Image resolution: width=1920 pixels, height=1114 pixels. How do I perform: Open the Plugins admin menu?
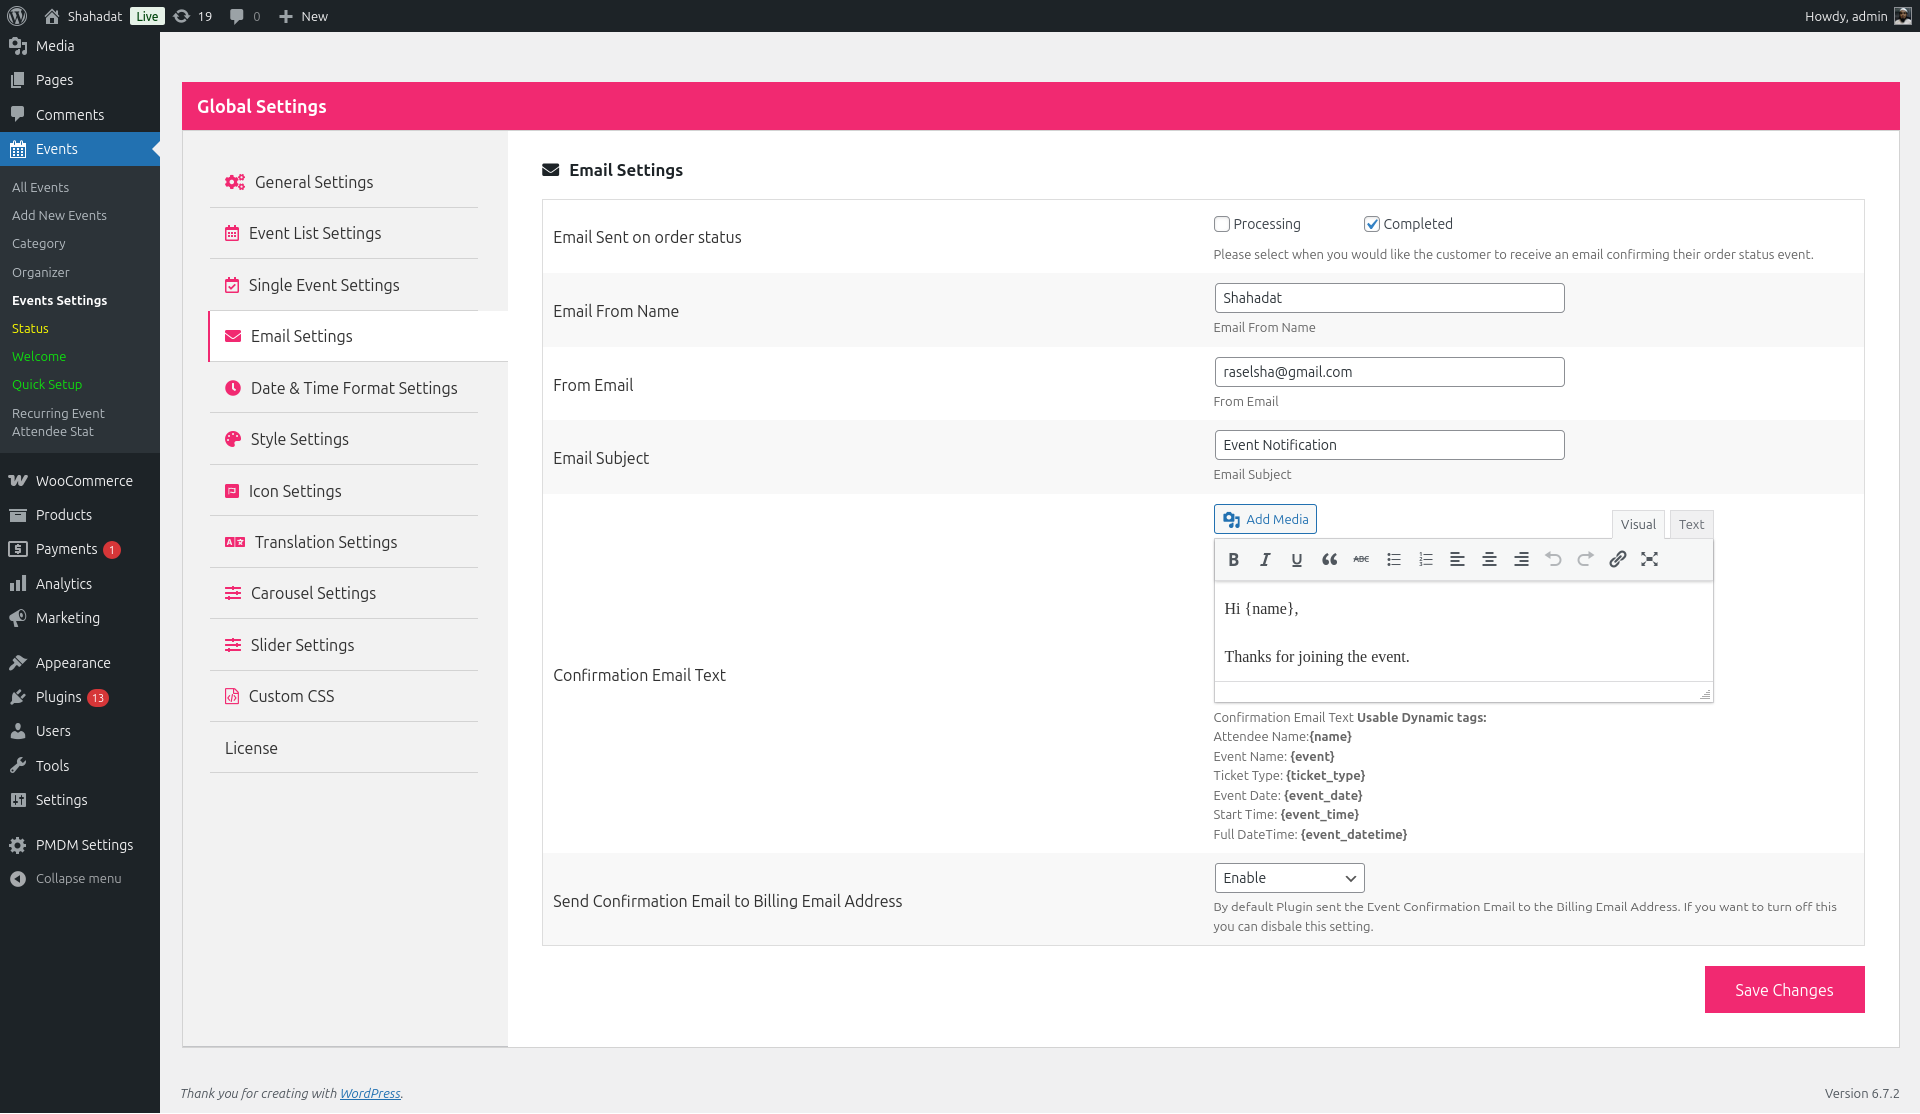pos(80,697)
